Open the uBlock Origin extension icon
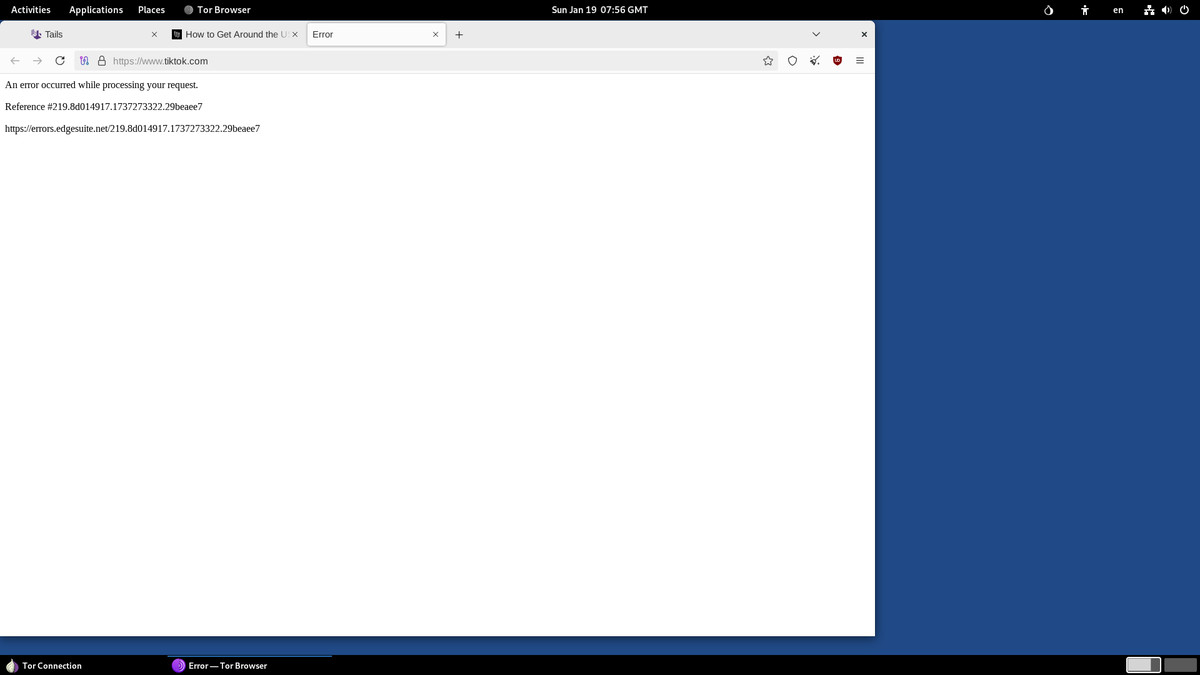The image size is (1200, 675). (x=837, y=61)
